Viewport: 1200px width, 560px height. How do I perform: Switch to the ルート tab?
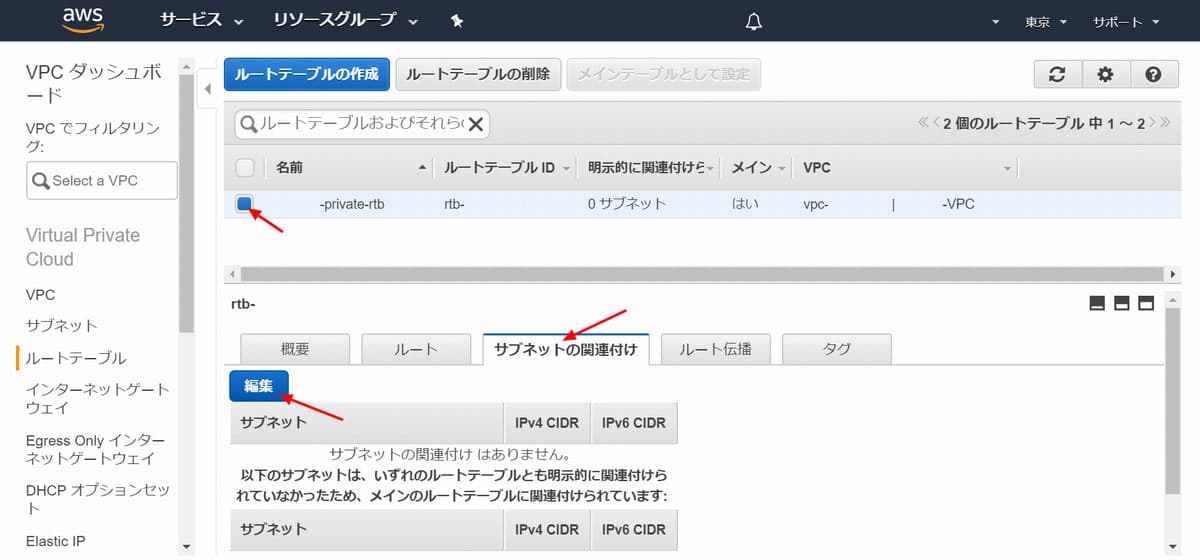pyautogui.click(x=415, y=349)
